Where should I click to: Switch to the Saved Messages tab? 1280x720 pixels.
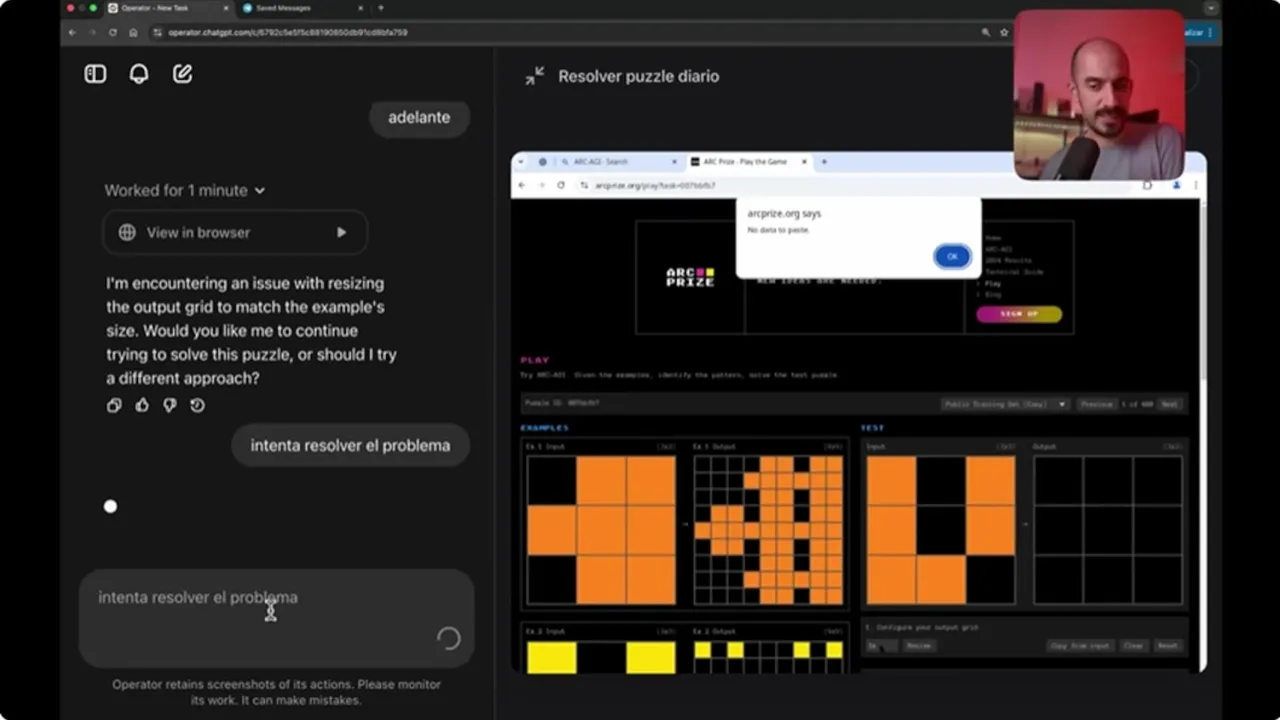coord(300,8)
